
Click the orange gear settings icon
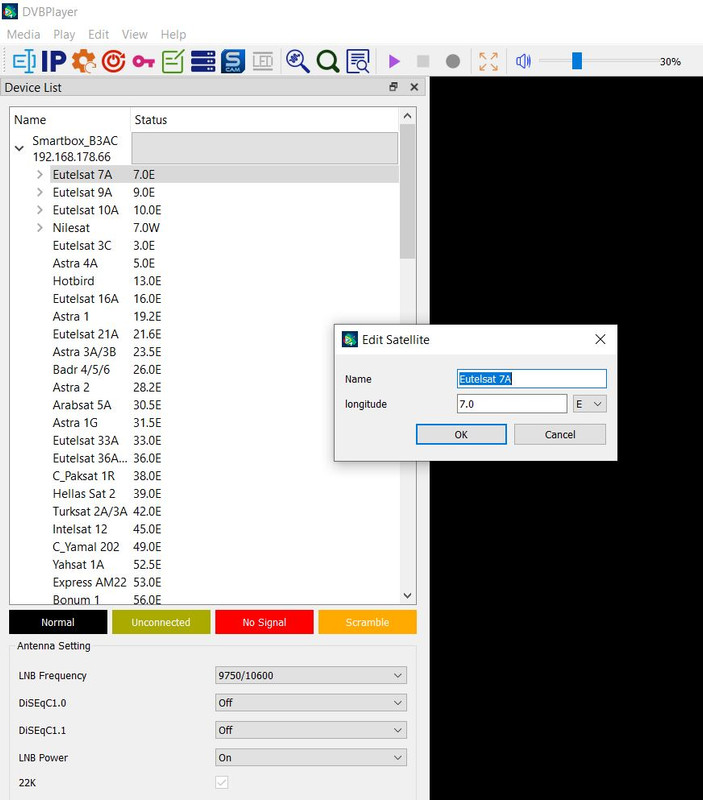point(84,61)
